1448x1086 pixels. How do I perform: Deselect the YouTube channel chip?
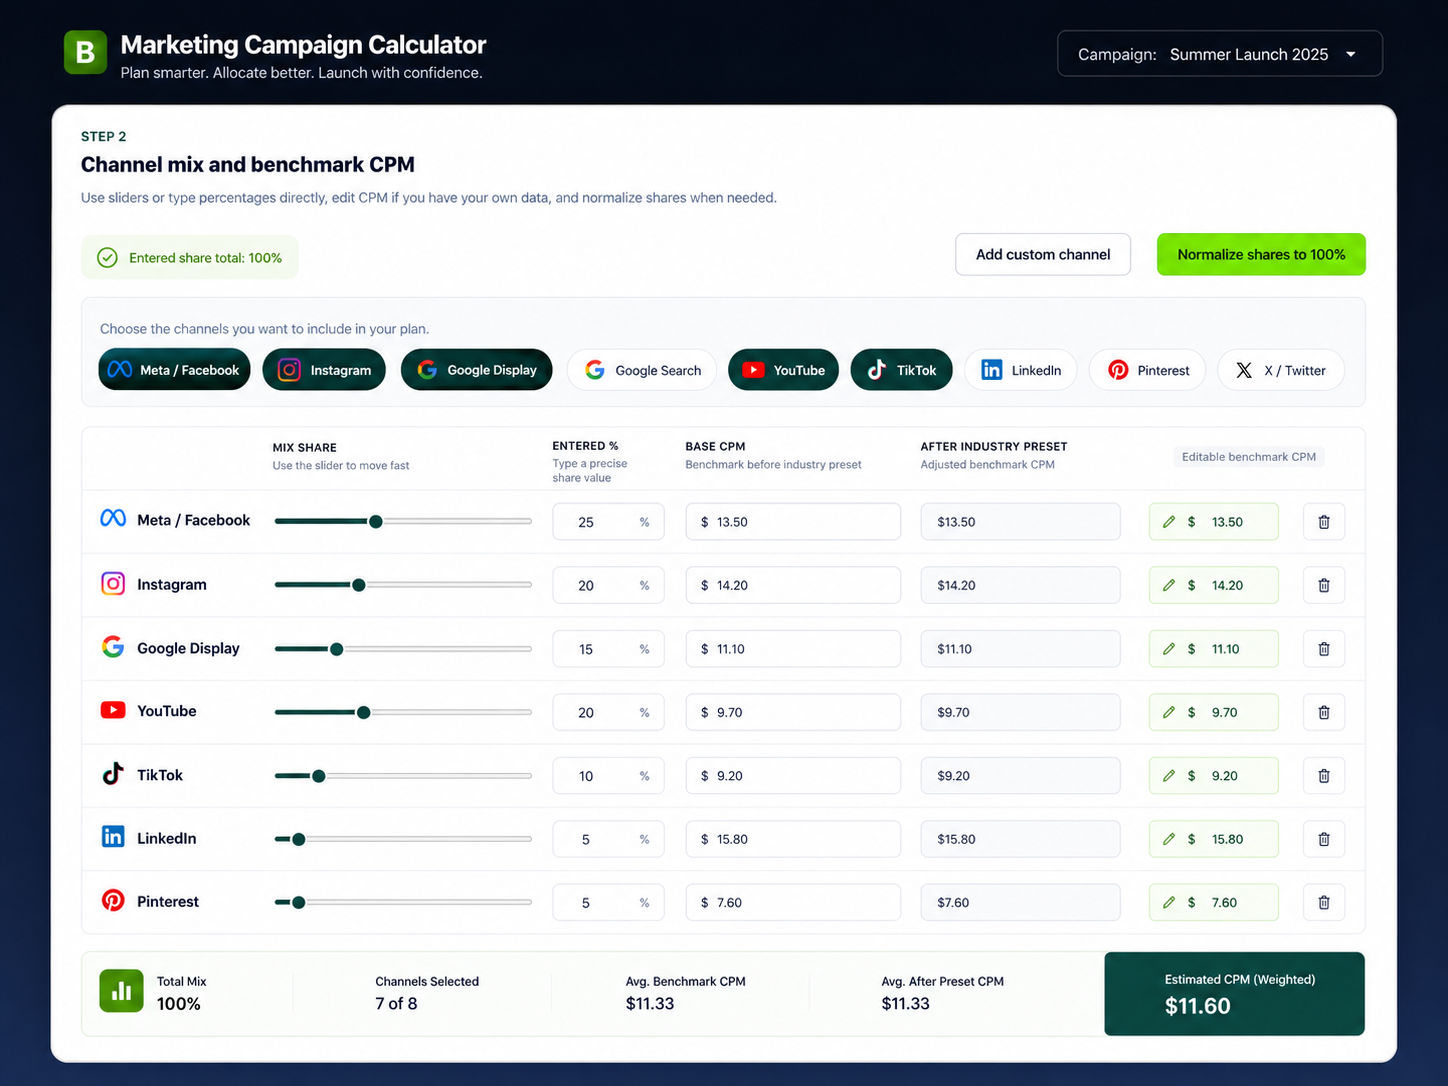point(784,370)
